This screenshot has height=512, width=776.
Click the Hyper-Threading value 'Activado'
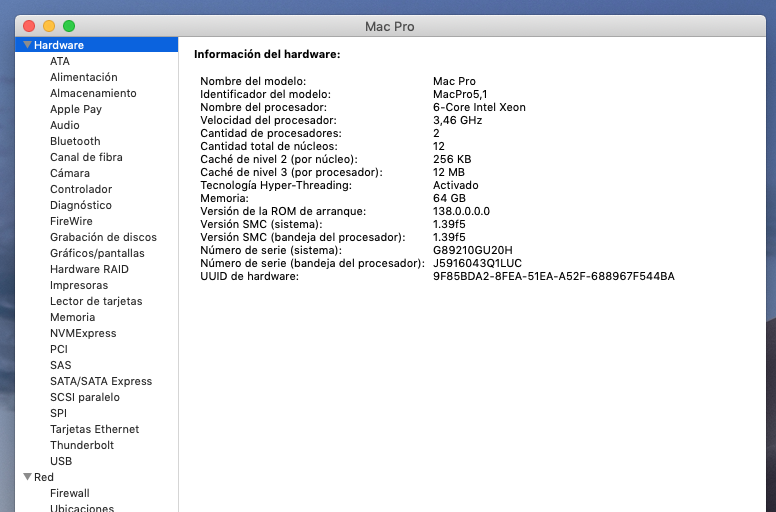(455, 185)
